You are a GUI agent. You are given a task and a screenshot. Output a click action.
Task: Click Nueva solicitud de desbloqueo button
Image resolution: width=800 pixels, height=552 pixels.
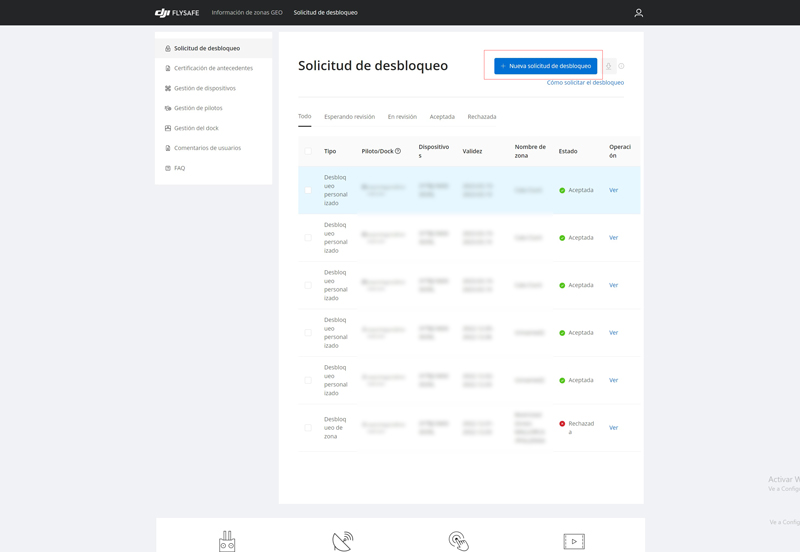tap(545, 66)
